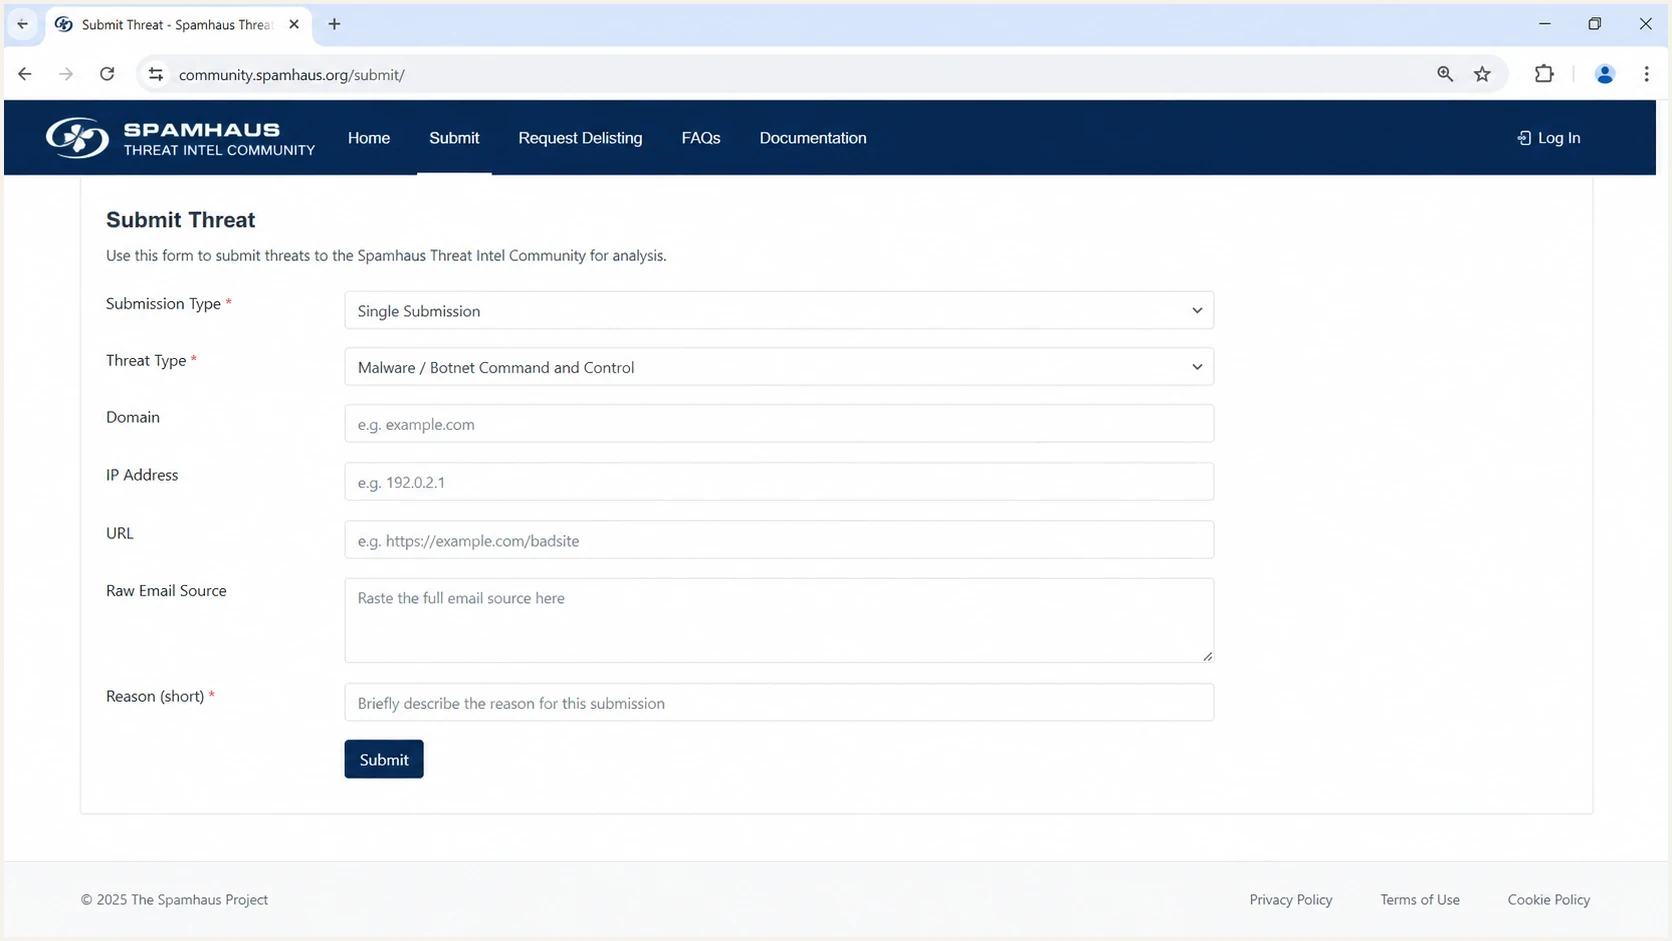
Task: Open site information icon in address bar
Action: [155, 74]
